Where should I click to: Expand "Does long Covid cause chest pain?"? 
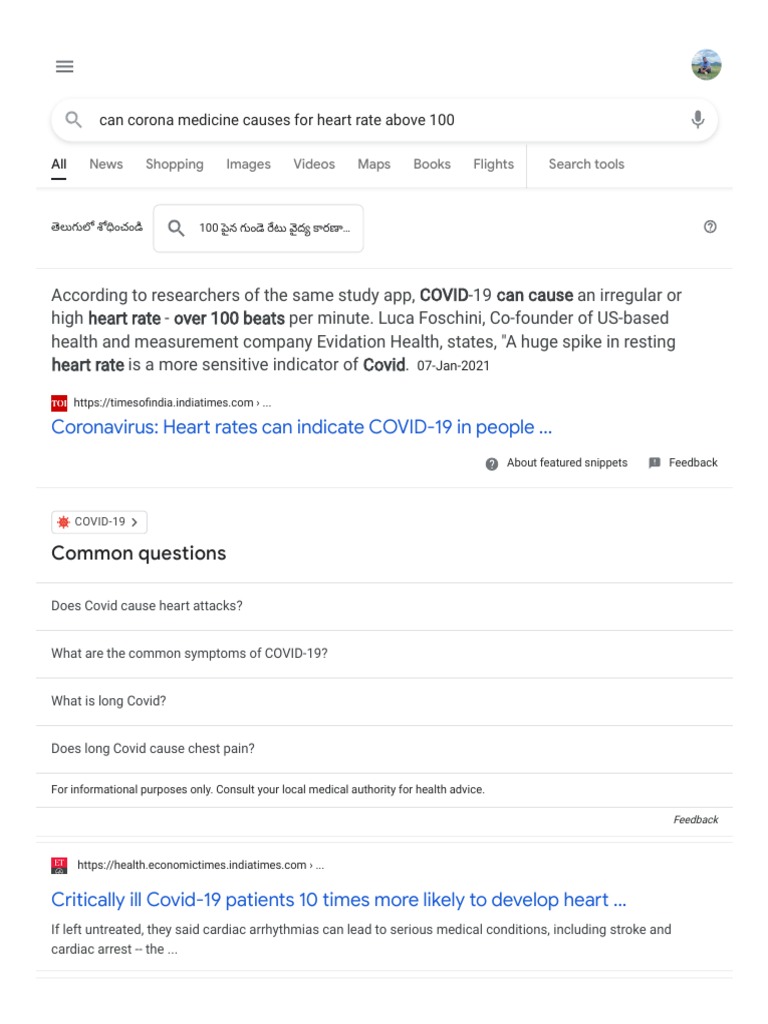pos(153,749)
